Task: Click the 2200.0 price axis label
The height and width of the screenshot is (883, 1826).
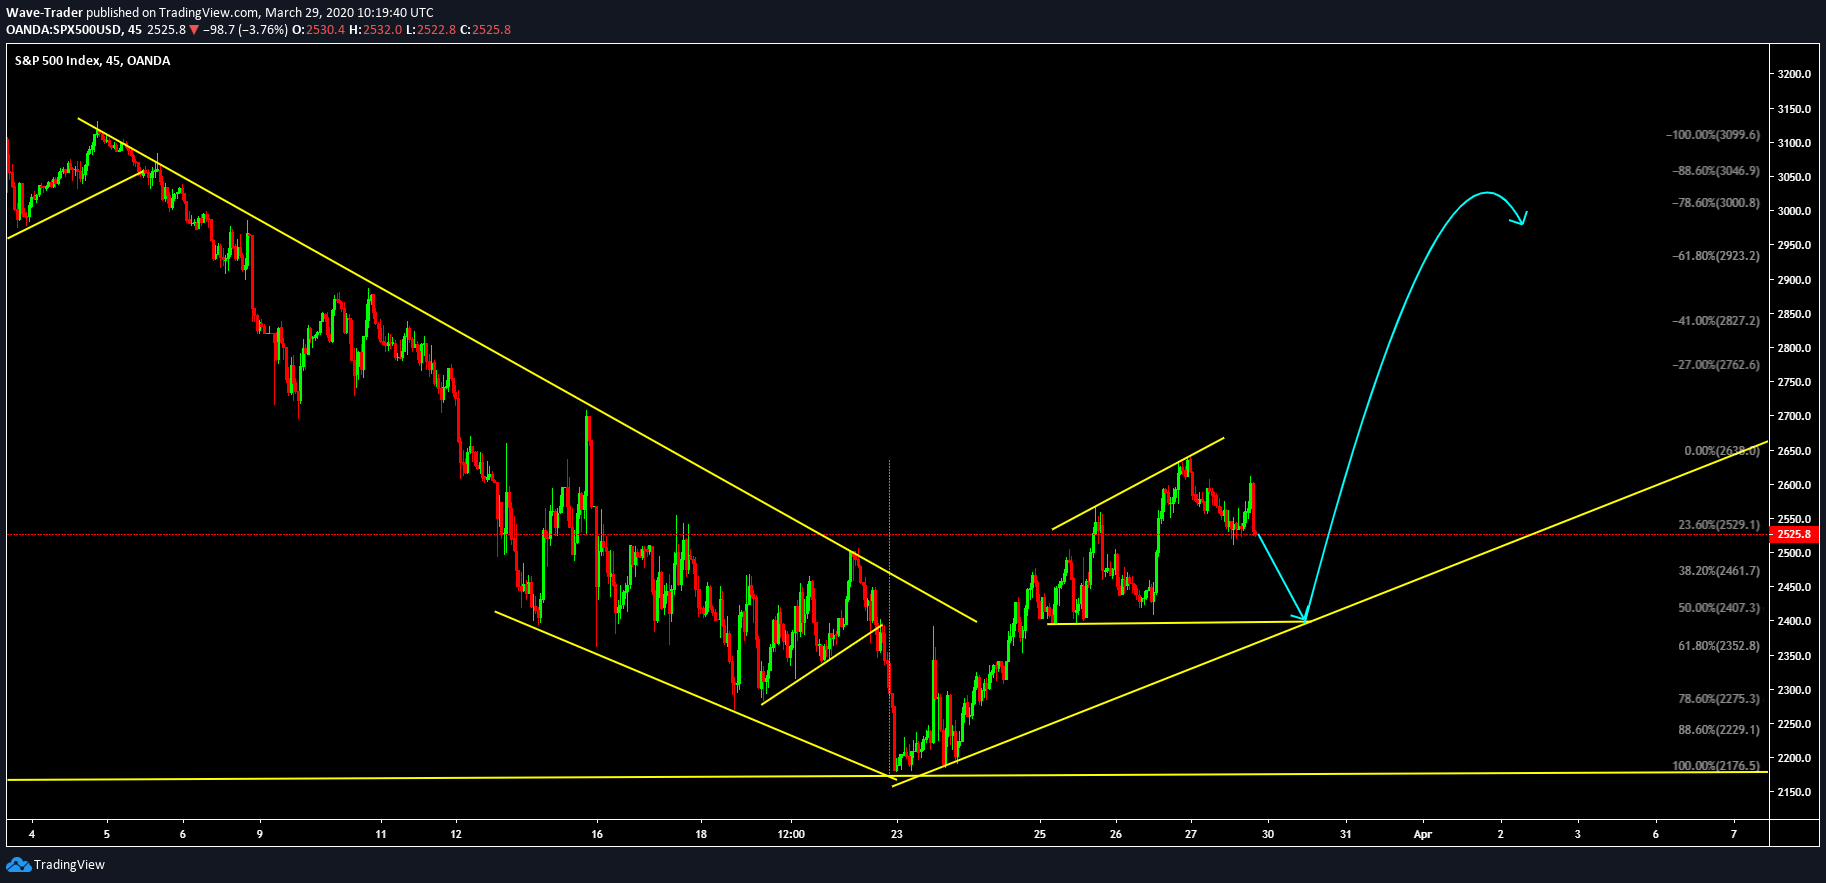Action: pos(1794,758)
